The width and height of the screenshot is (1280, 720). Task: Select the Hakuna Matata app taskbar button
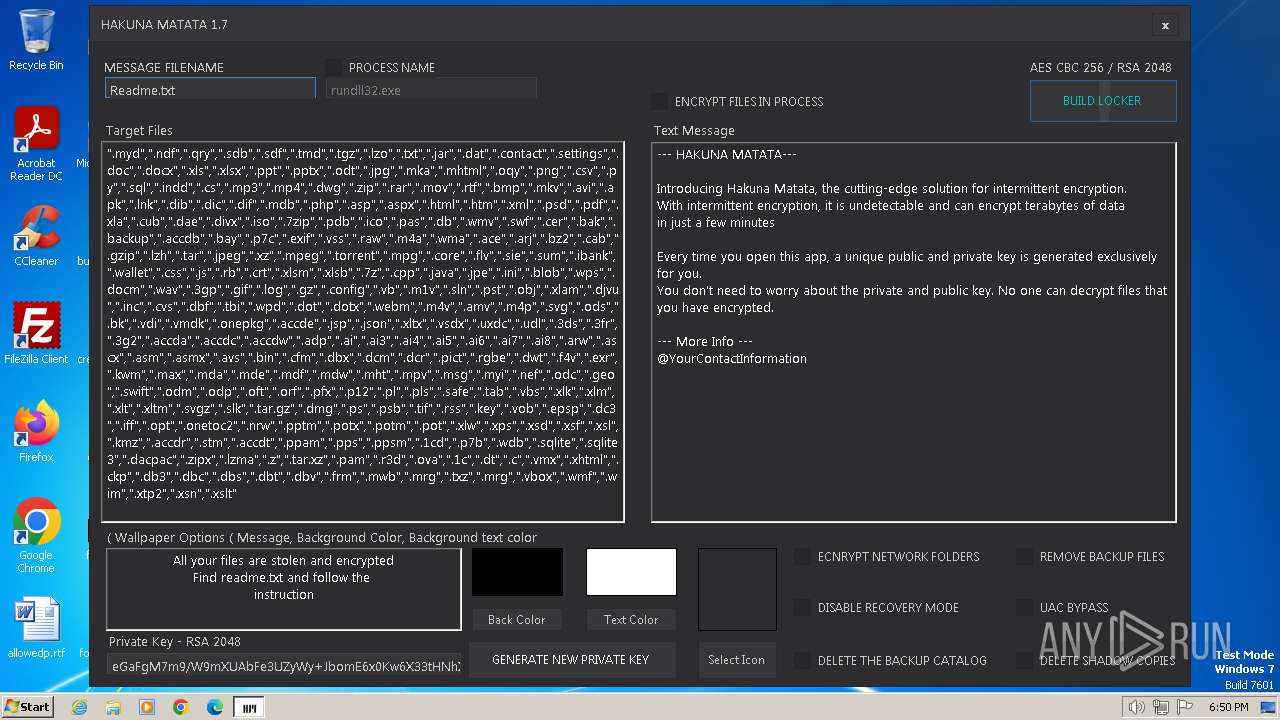[249, 707]
